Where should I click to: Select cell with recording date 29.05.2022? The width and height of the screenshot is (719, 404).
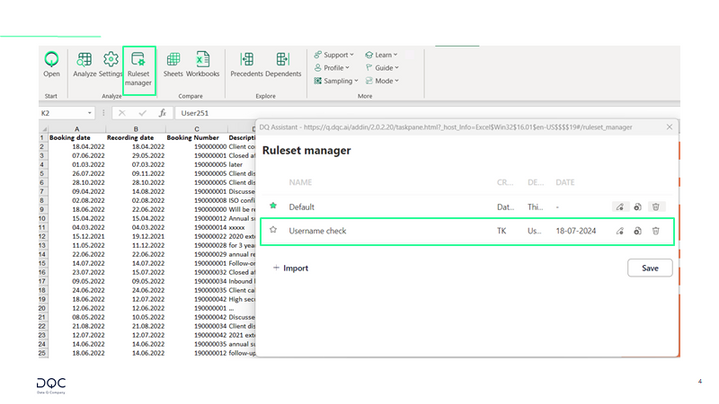point(136,155)
